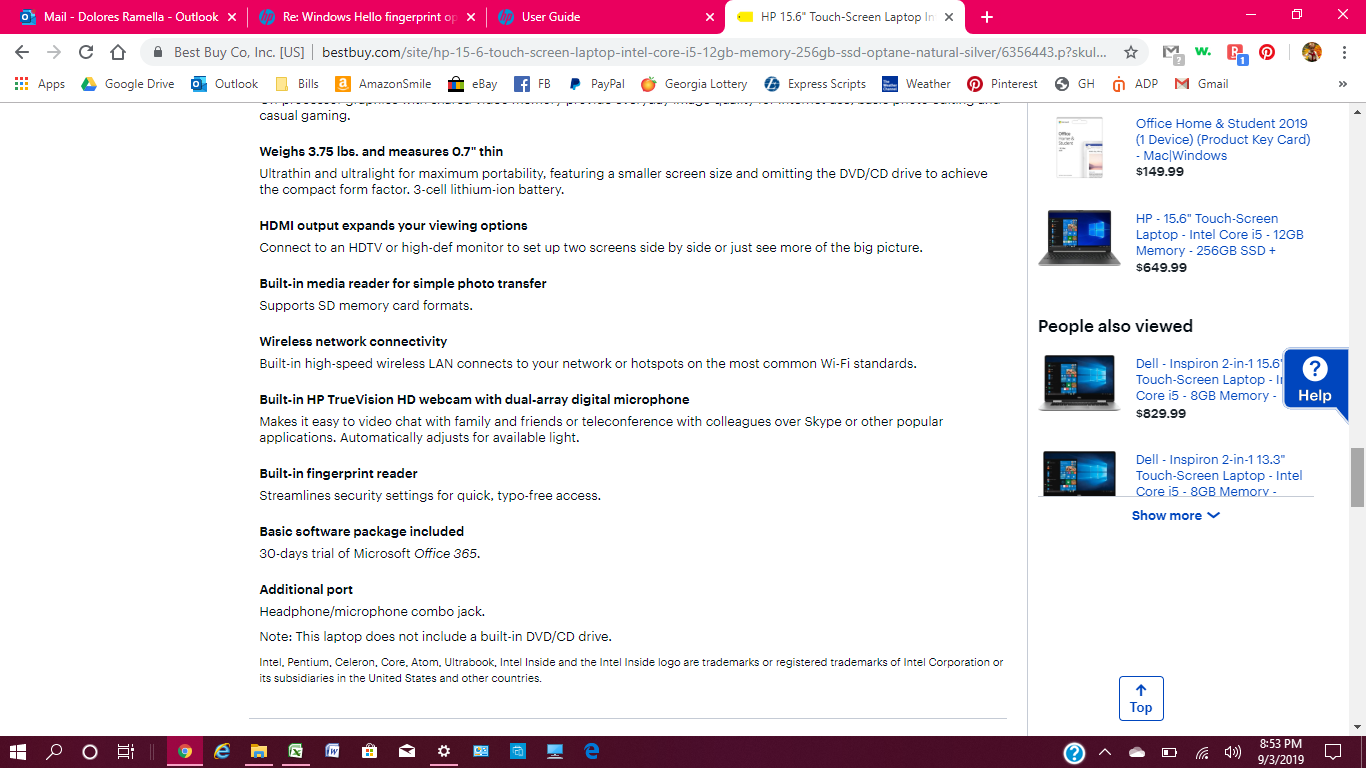Open the Google Drive bookmark
This screenshot has width=1366, height=768.
[128, 84]
